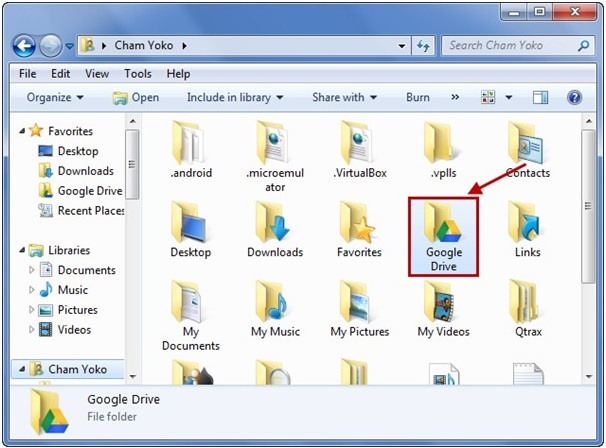Viewport: 606px width, 448px height.
Task: Open Recent Places in sidebar
Action: pyautogui.click(x=81, y=211)
